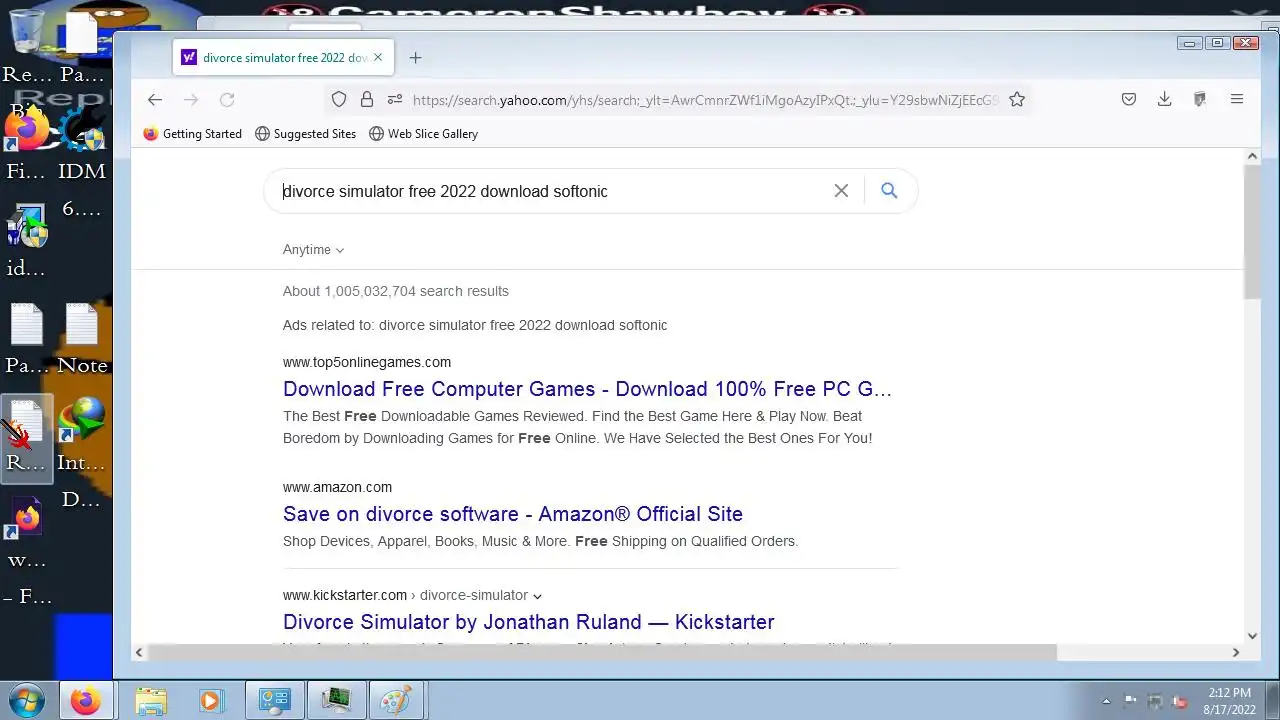Open Paint from the taskbar
Viewport: 1280px width, 720px height.
(397, 701)
